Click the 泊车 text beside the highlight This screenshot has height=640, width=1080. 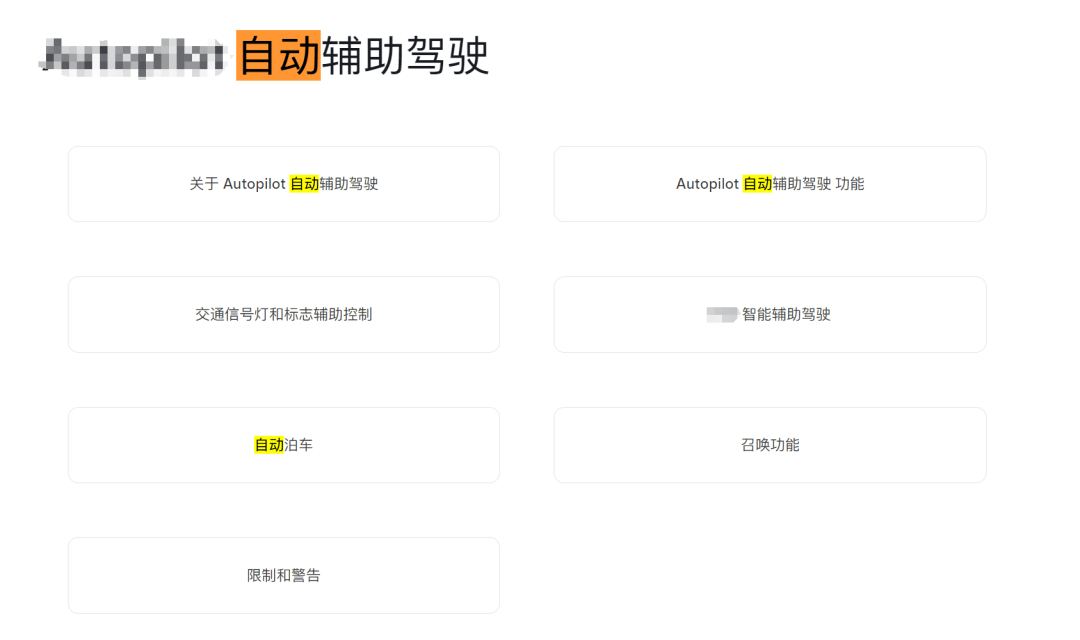pos(298,444)
